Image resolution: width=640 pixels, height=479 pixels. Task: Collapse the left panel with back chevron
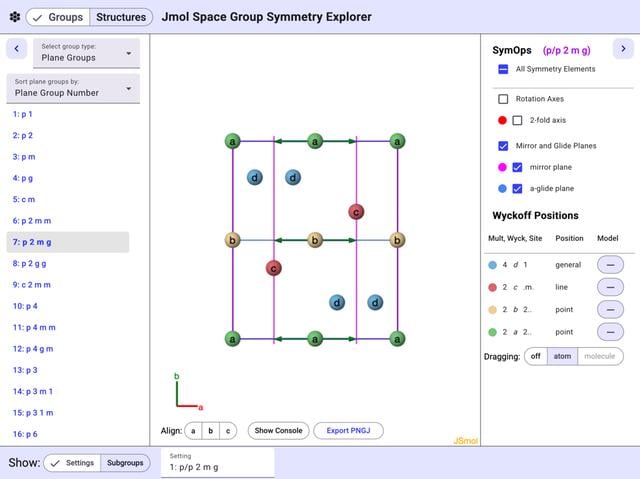pos(17,49)
